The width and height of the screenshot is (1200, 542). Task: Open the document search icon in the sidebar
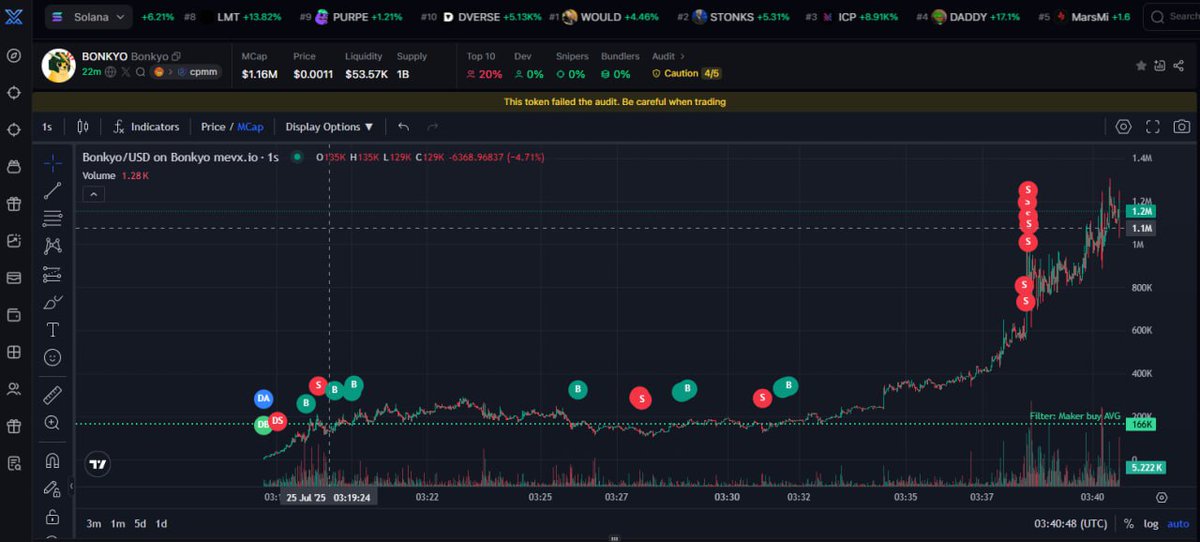click(14, 463)
